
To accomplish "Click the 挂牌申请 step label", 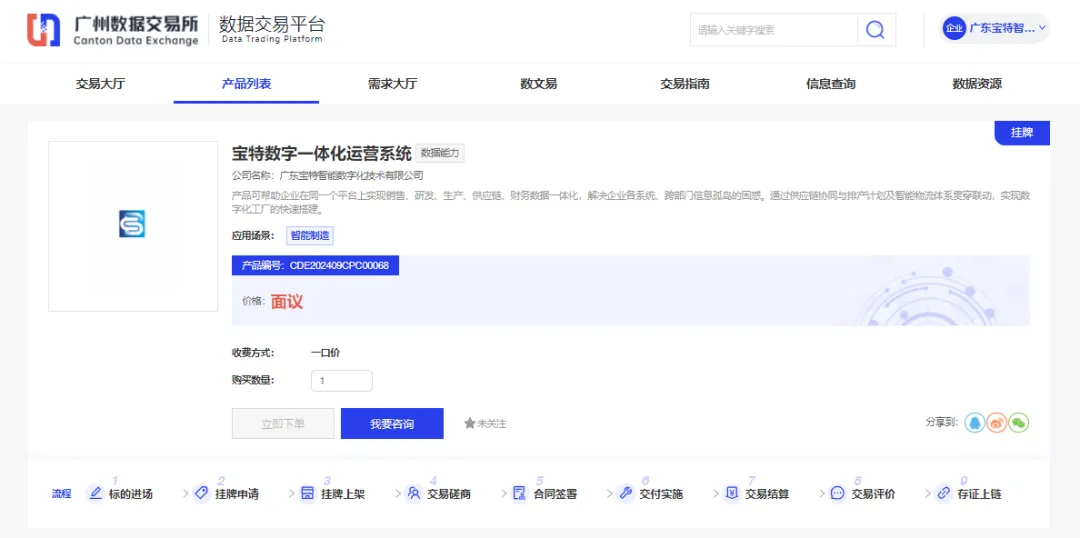I will point(237,494).
